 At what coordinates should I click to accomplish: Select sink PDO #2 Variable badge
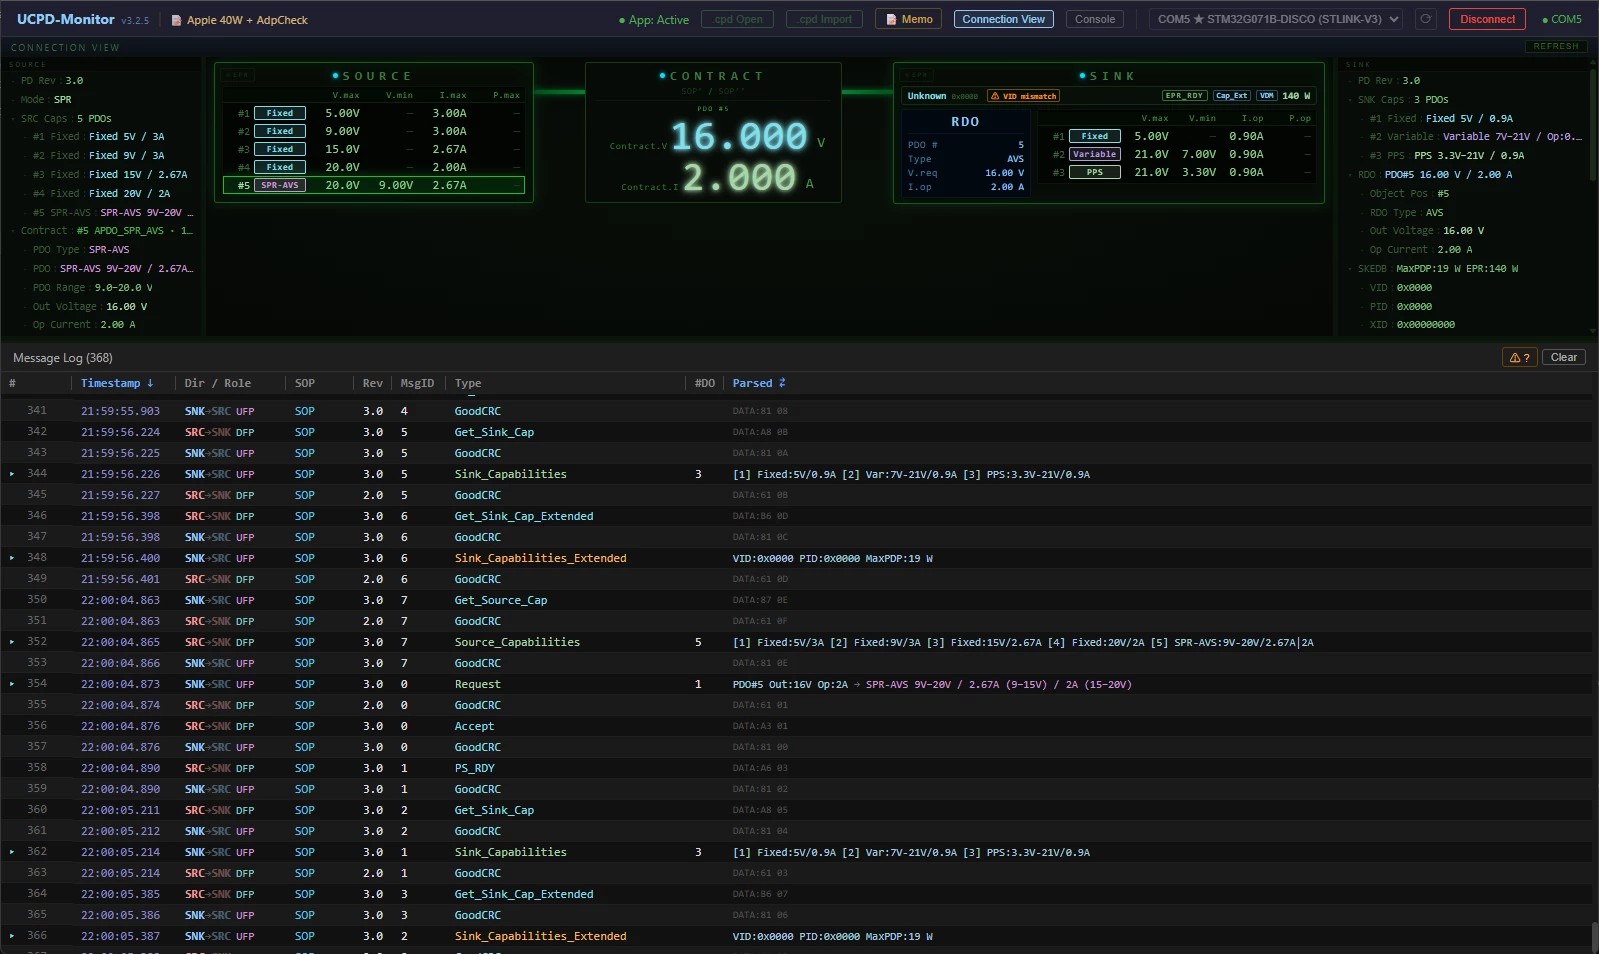pyautogui.click(x=1095, y=154)
